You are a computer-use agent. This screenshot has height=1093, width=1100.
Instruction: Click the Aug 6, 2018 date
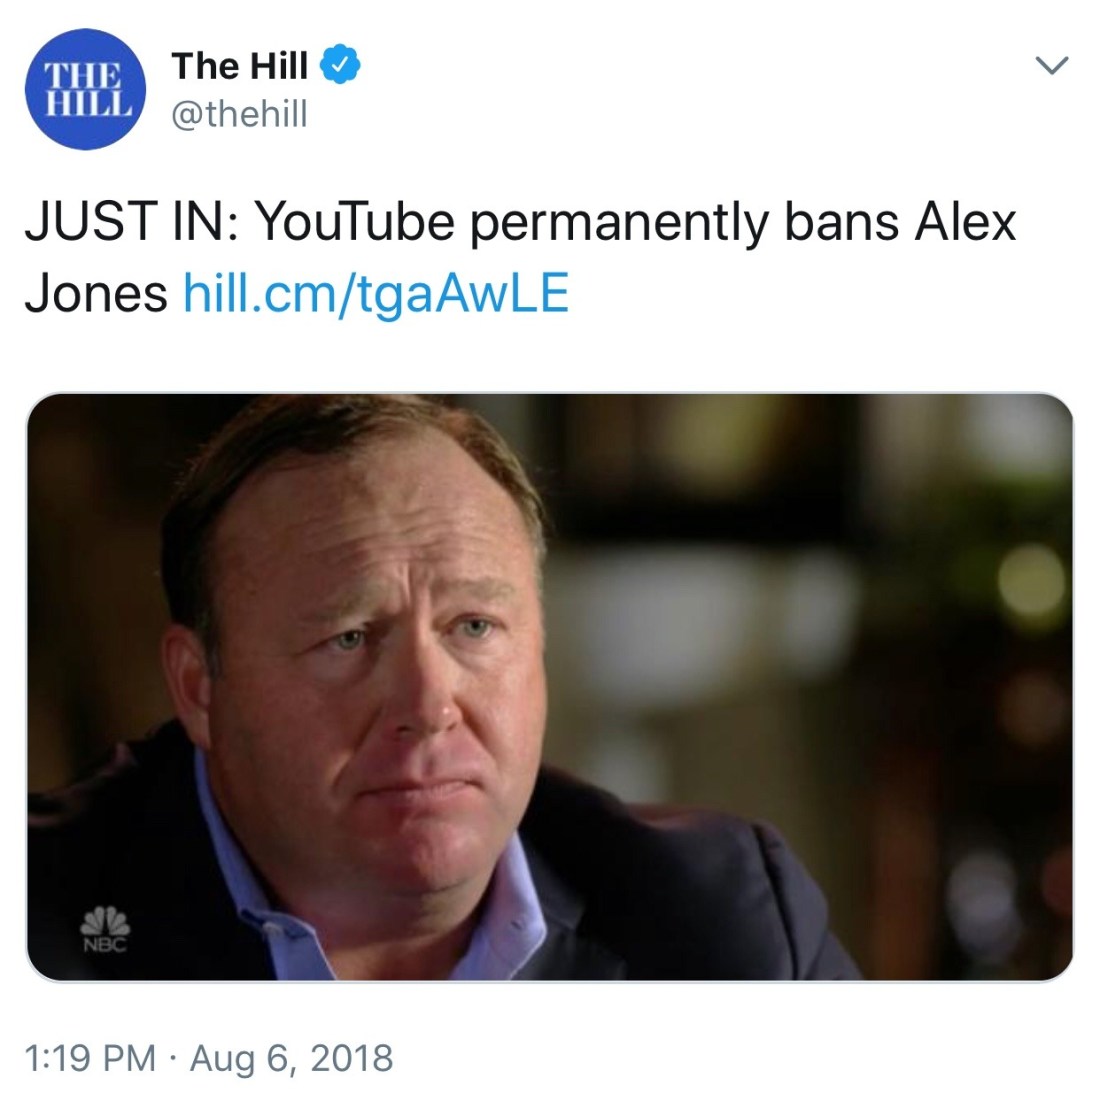pyautogui.click(x=291, y=1057)
